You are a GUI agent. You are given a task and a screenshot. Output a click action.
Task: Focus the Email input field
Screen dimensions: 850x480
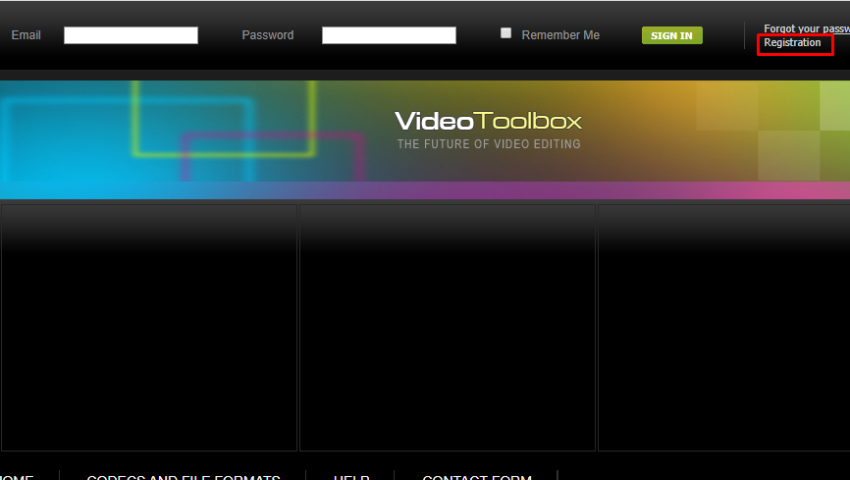(x=131, y=35)
